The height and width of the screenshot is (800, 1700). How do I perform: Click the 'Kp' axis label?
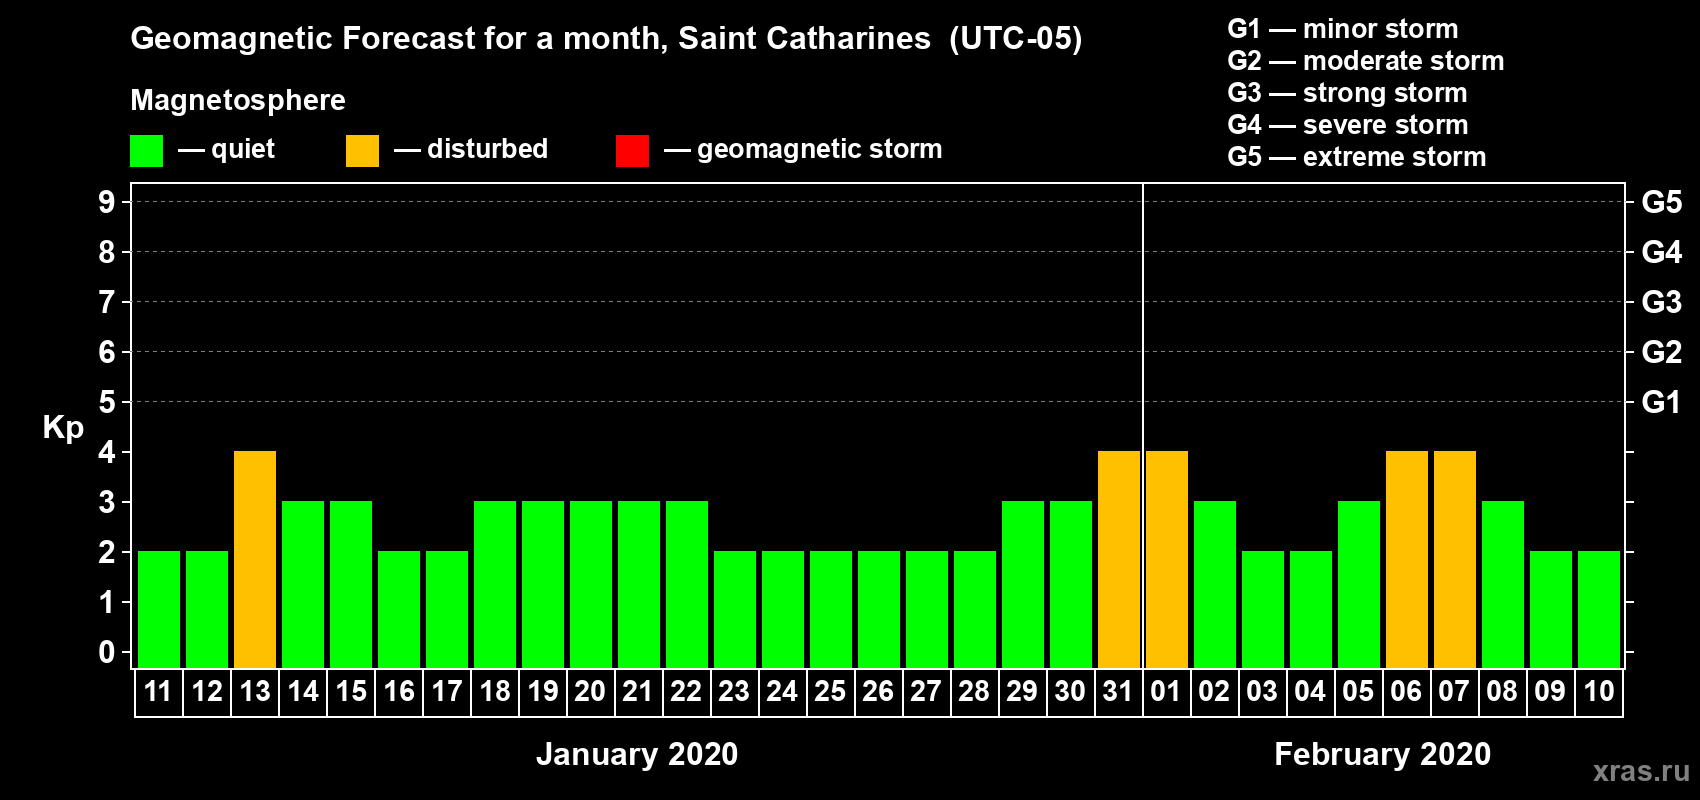(63, 428)
